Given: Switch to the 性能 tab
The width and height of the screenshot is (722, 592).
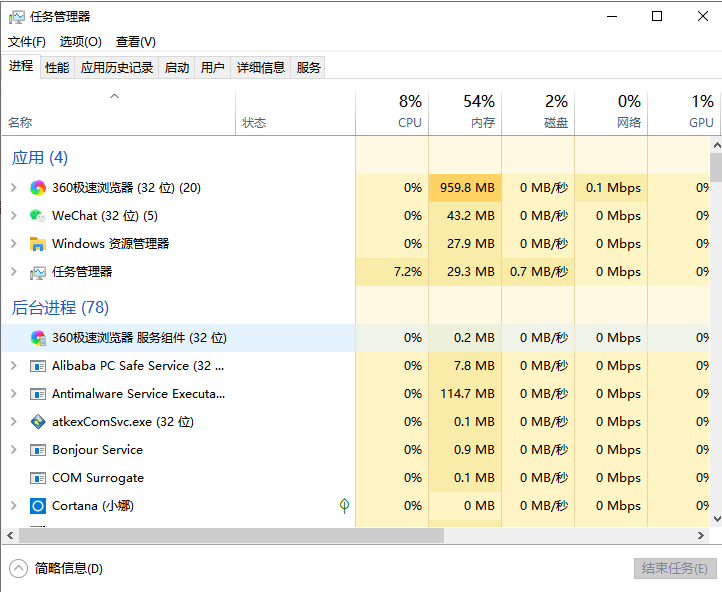Looking at the screenshot, I should 57,67.
